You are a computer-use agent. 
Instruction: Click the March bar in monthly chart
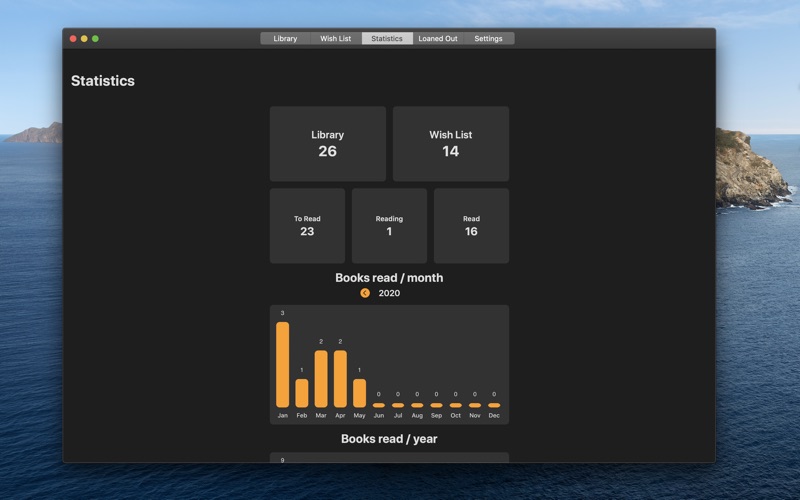[x=321, y=379]
